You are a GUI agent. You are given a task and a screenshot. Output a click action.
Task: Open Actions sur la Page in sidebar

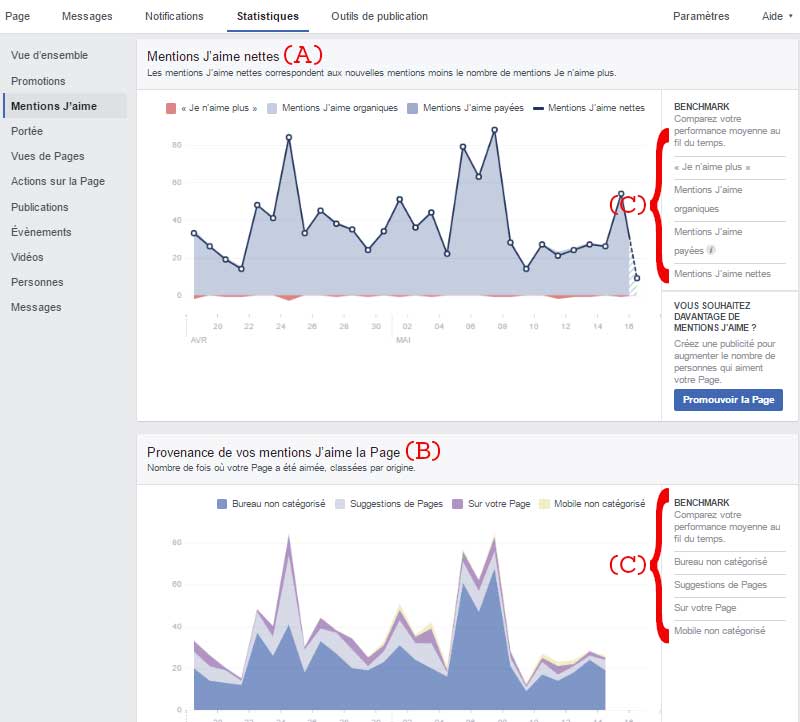tap(58, 181)
